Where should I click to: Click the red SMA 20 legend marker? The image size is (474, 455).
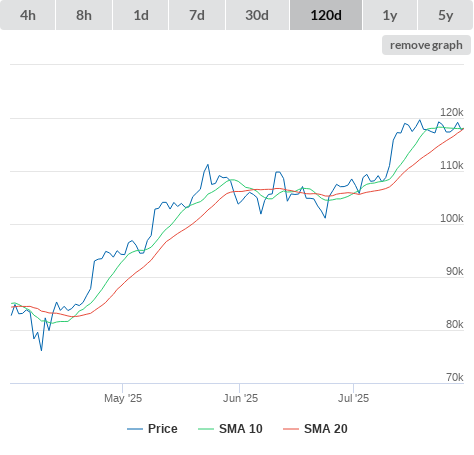[291, 429]
